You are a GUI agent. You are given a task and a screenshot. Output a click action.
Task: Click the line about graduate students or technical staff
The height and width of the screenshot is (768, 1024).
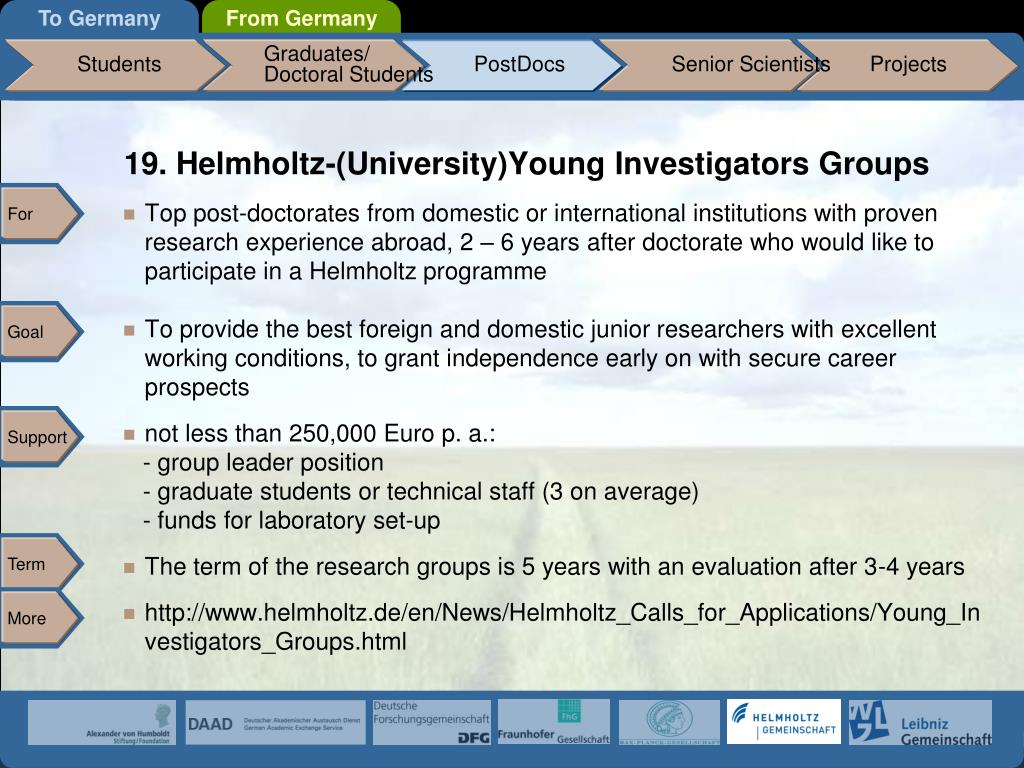pyautogui.click(x=421, y=491)
